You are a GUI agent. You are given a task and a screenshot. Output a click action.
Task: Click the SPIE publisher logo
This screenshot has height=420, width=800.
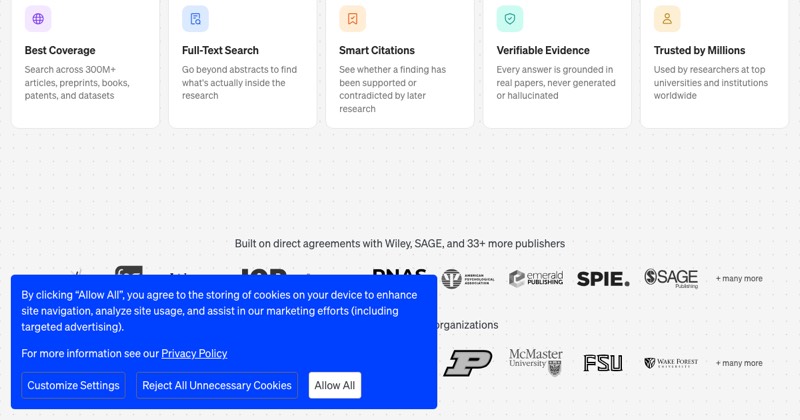click(x=603, y=279)
